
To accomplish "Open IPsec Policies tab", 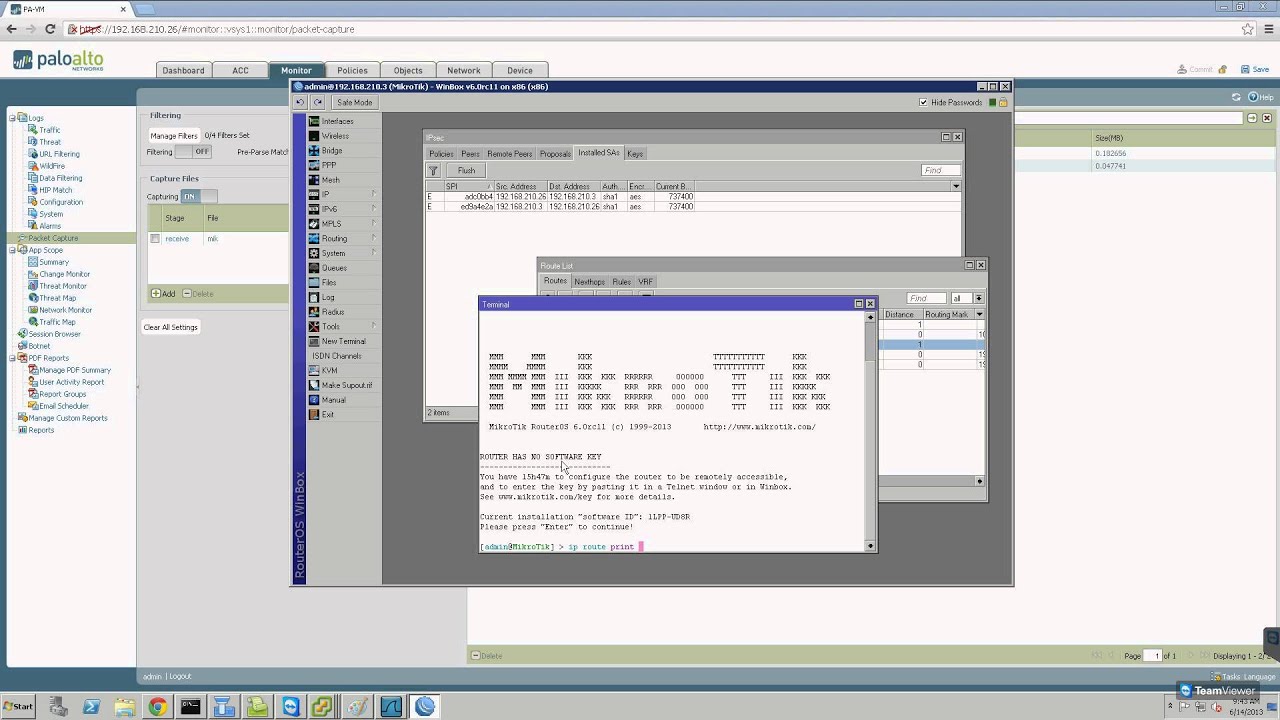I will coord(441,154).
